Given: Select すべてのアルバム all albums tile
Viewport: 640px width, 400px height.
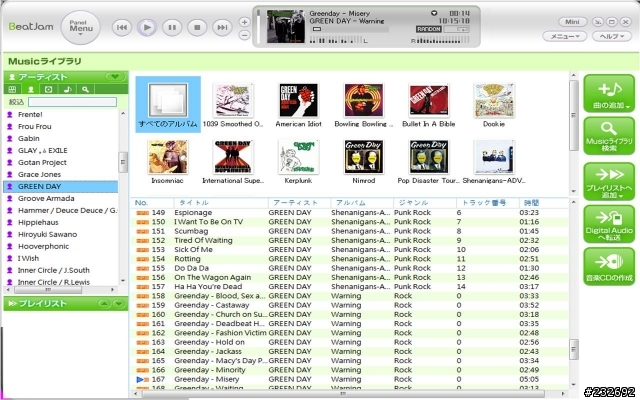Looking at the screenshot, I should coord(168,104).
